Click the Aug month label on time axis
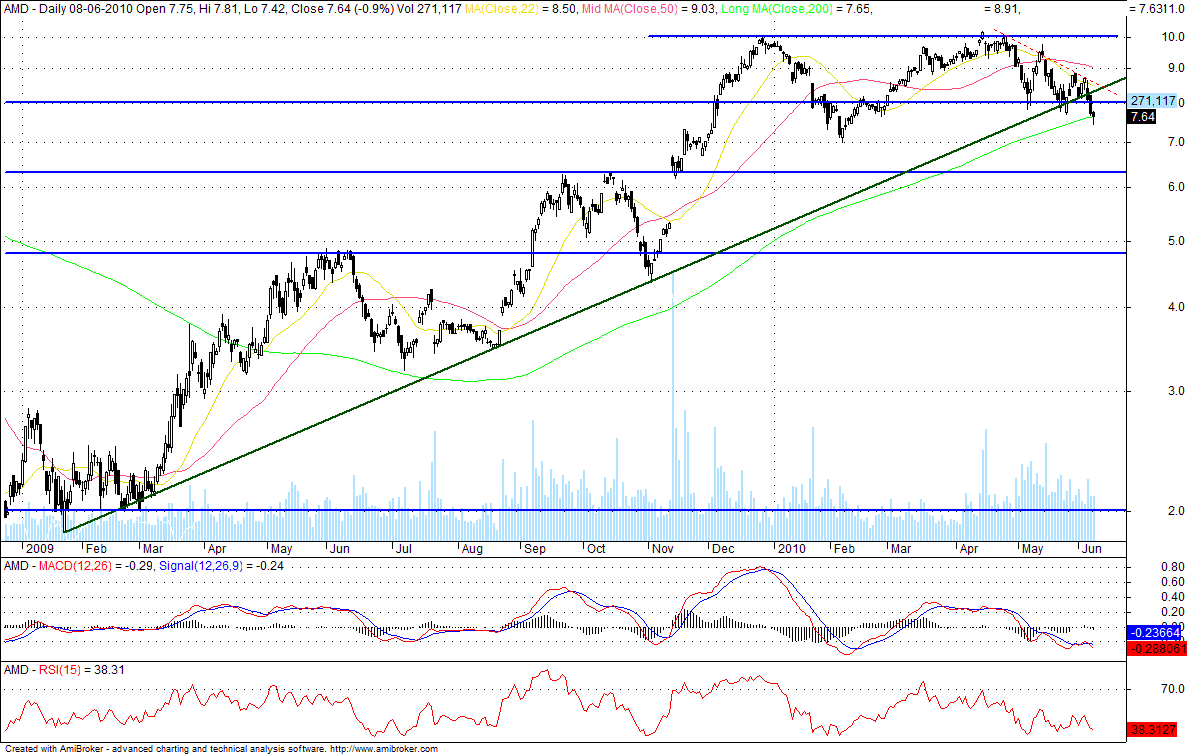Image resolution: width=1187 pixels, height=755 pixels. click(x=472, y=548)
